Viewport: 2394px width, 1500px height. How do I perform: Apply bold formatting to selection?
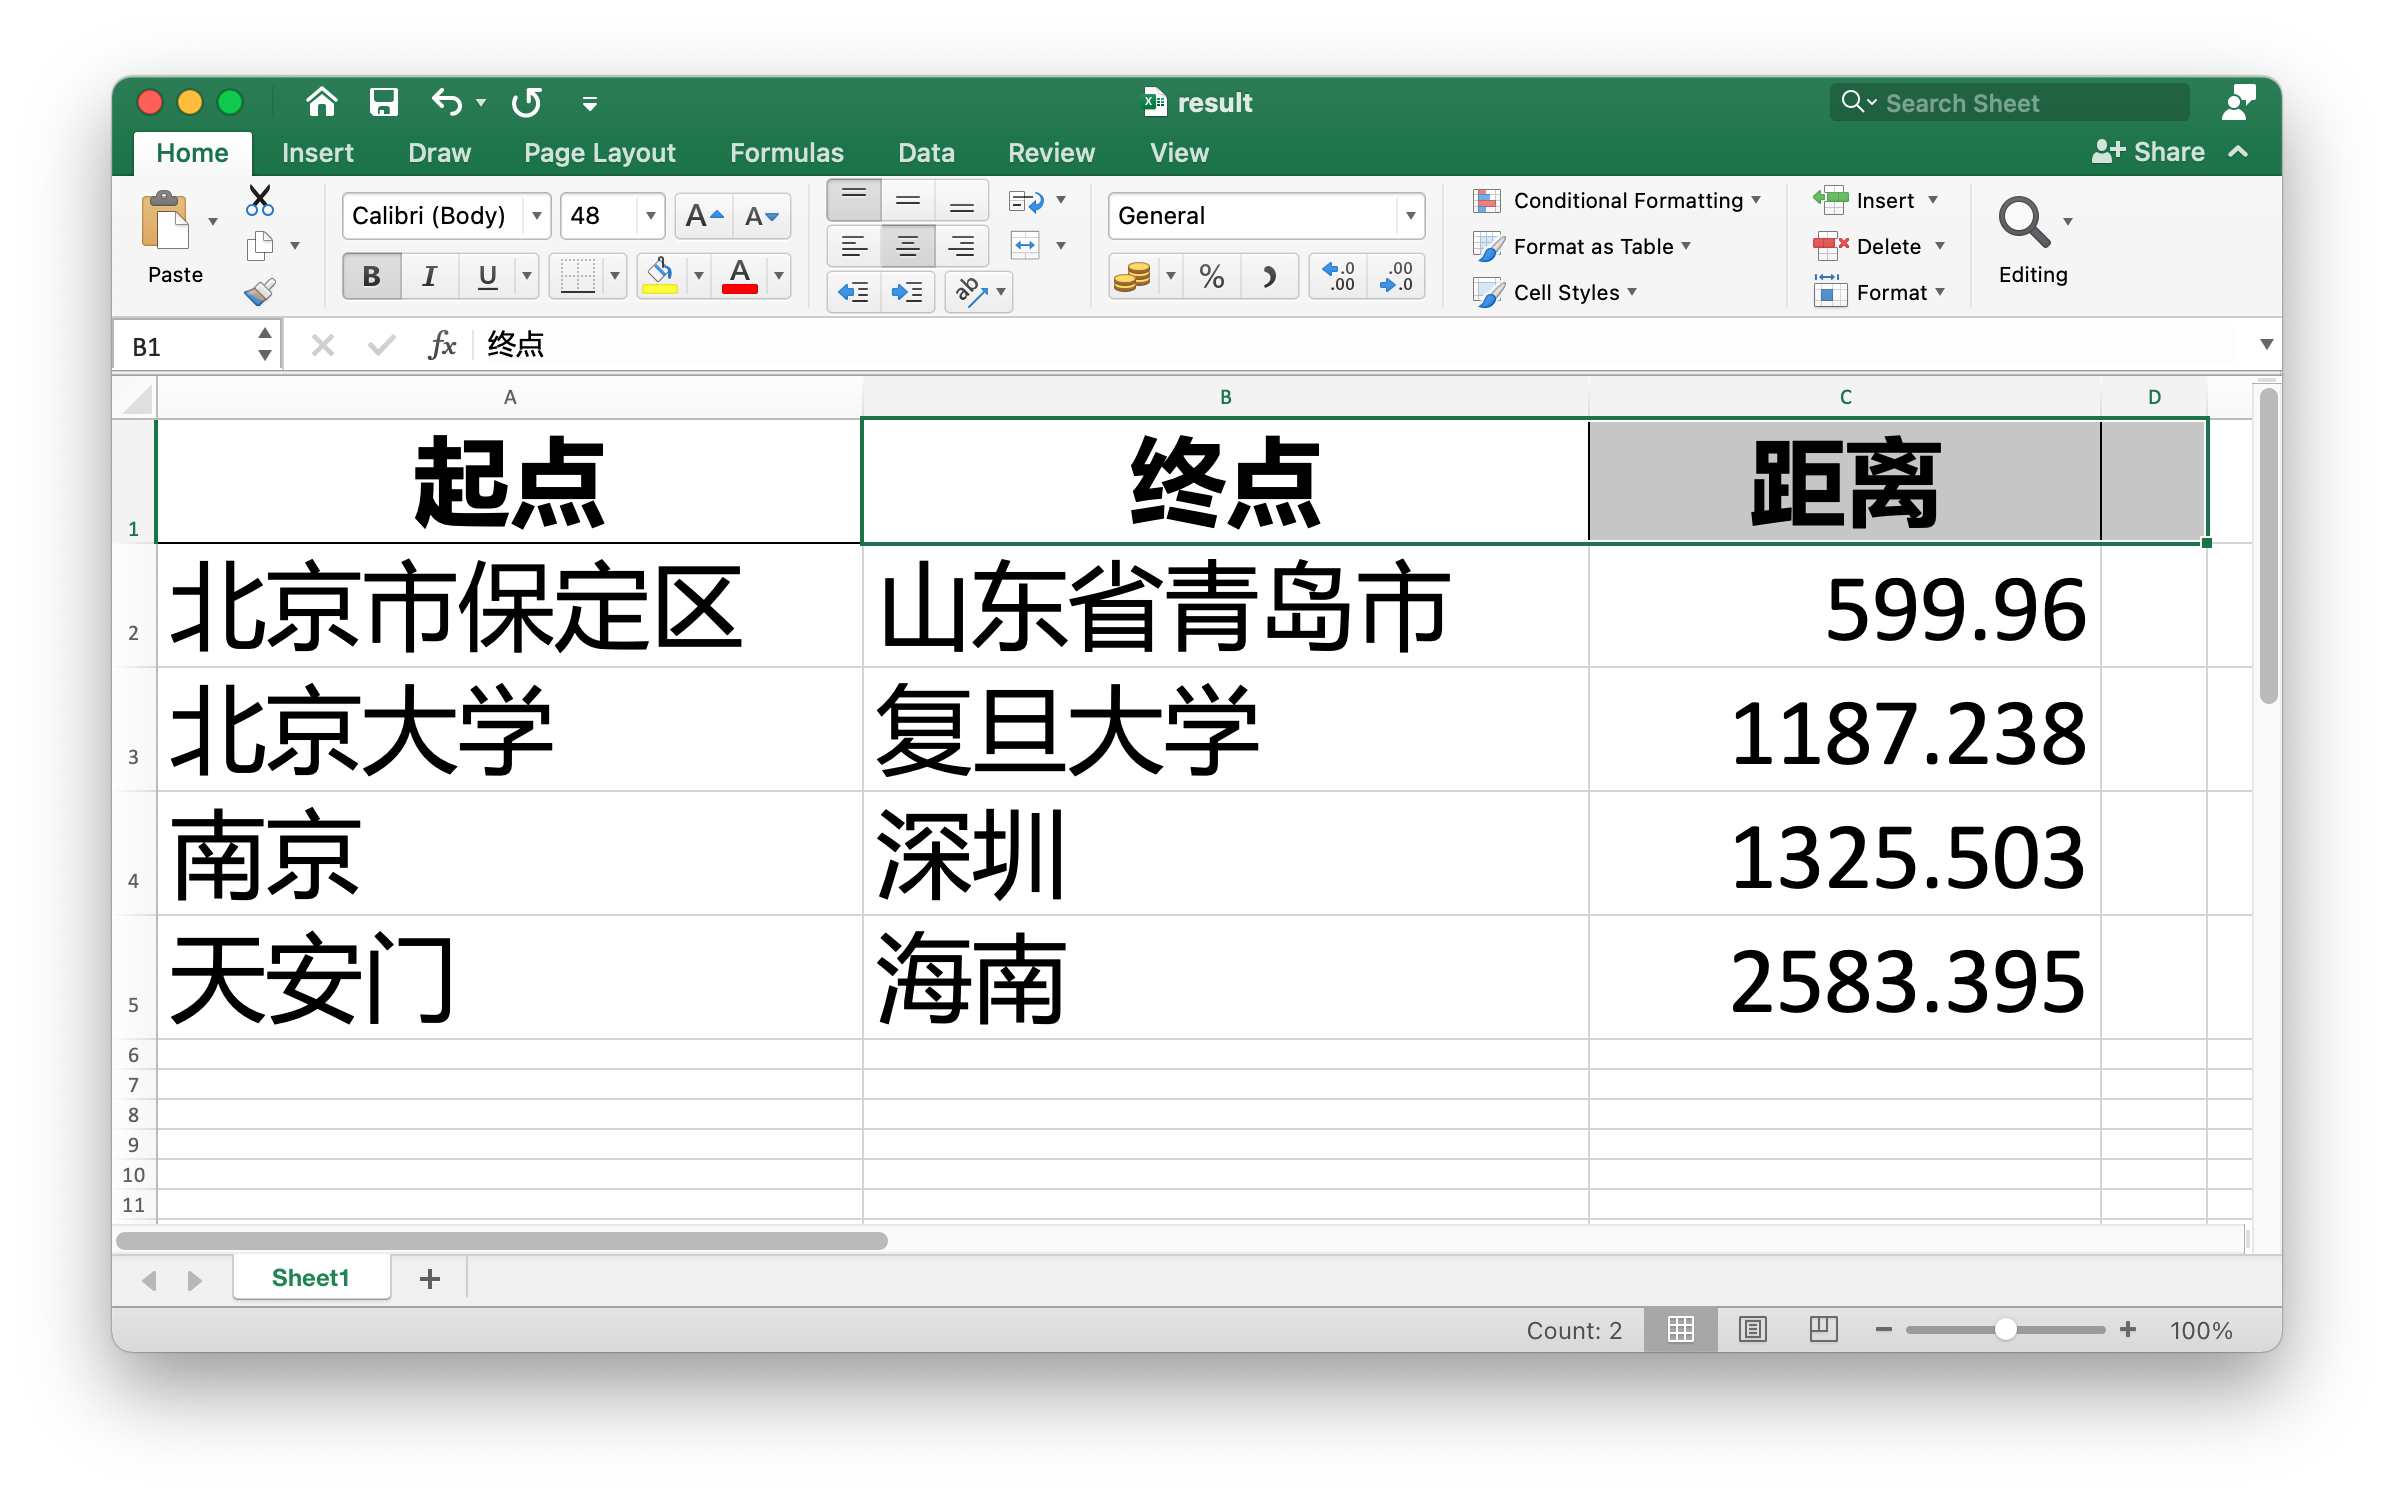[x=371, y=276]
